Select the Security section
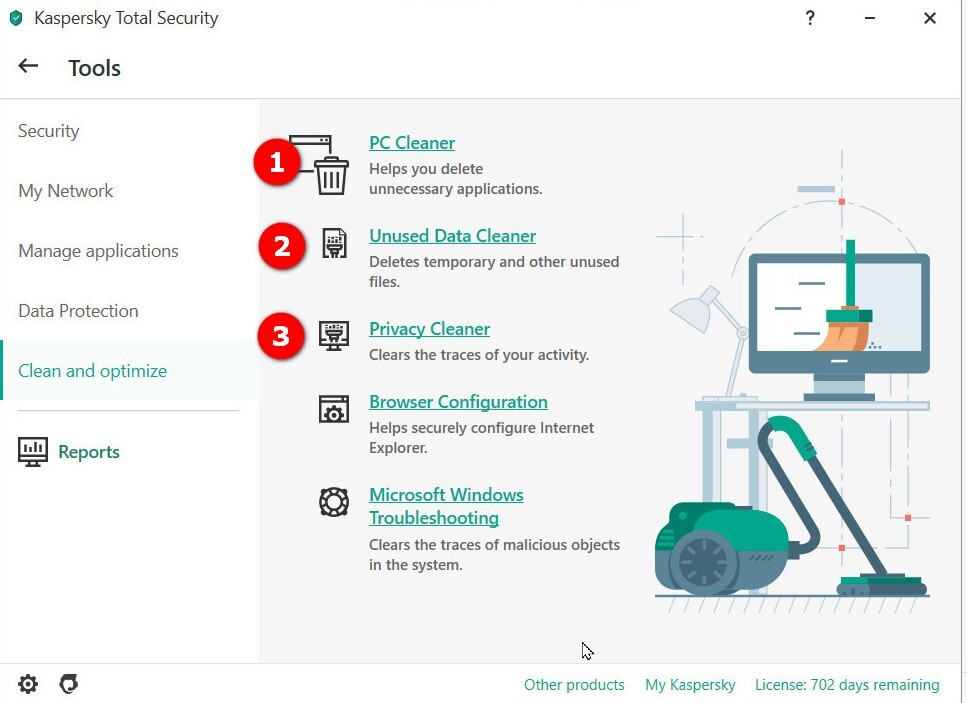Image resolution: width=967 pixels, height=703 pixels. (49, 131)
